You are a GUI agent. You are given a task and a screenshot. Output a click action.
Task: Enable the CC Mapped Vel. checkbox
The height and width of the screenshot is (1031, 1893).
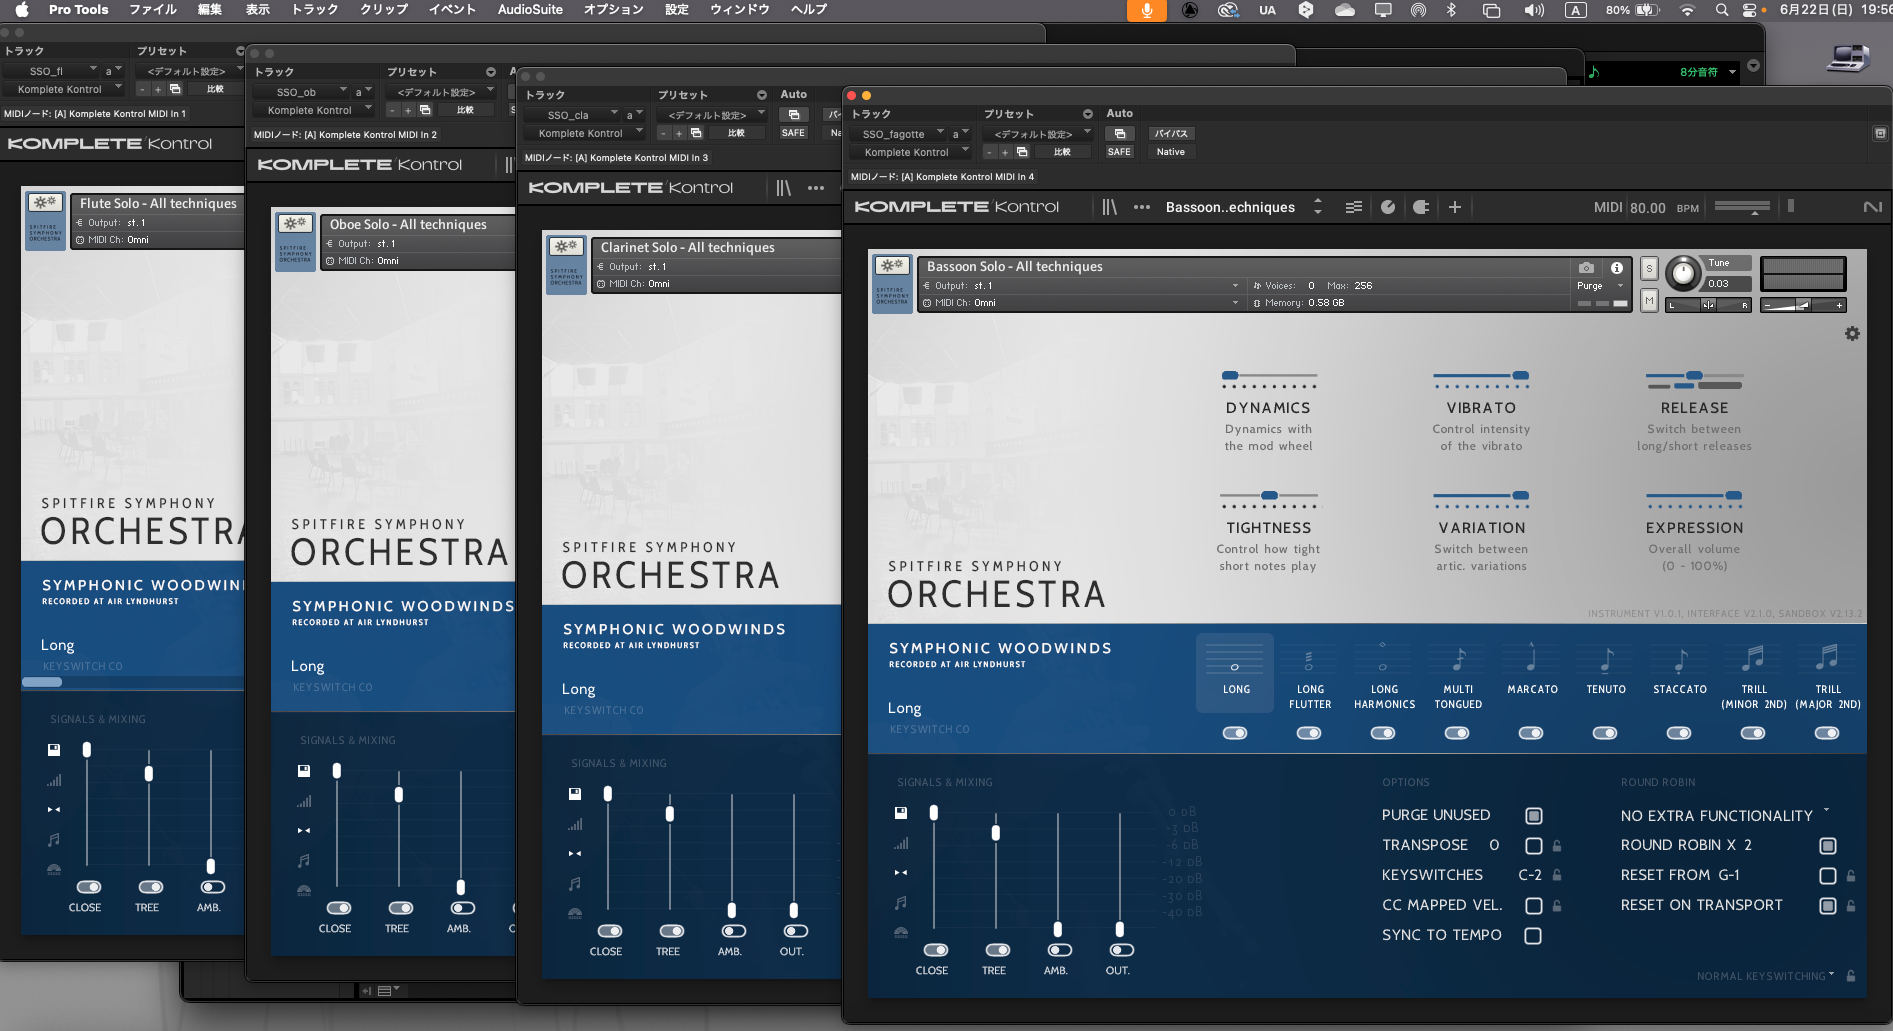1534,906
